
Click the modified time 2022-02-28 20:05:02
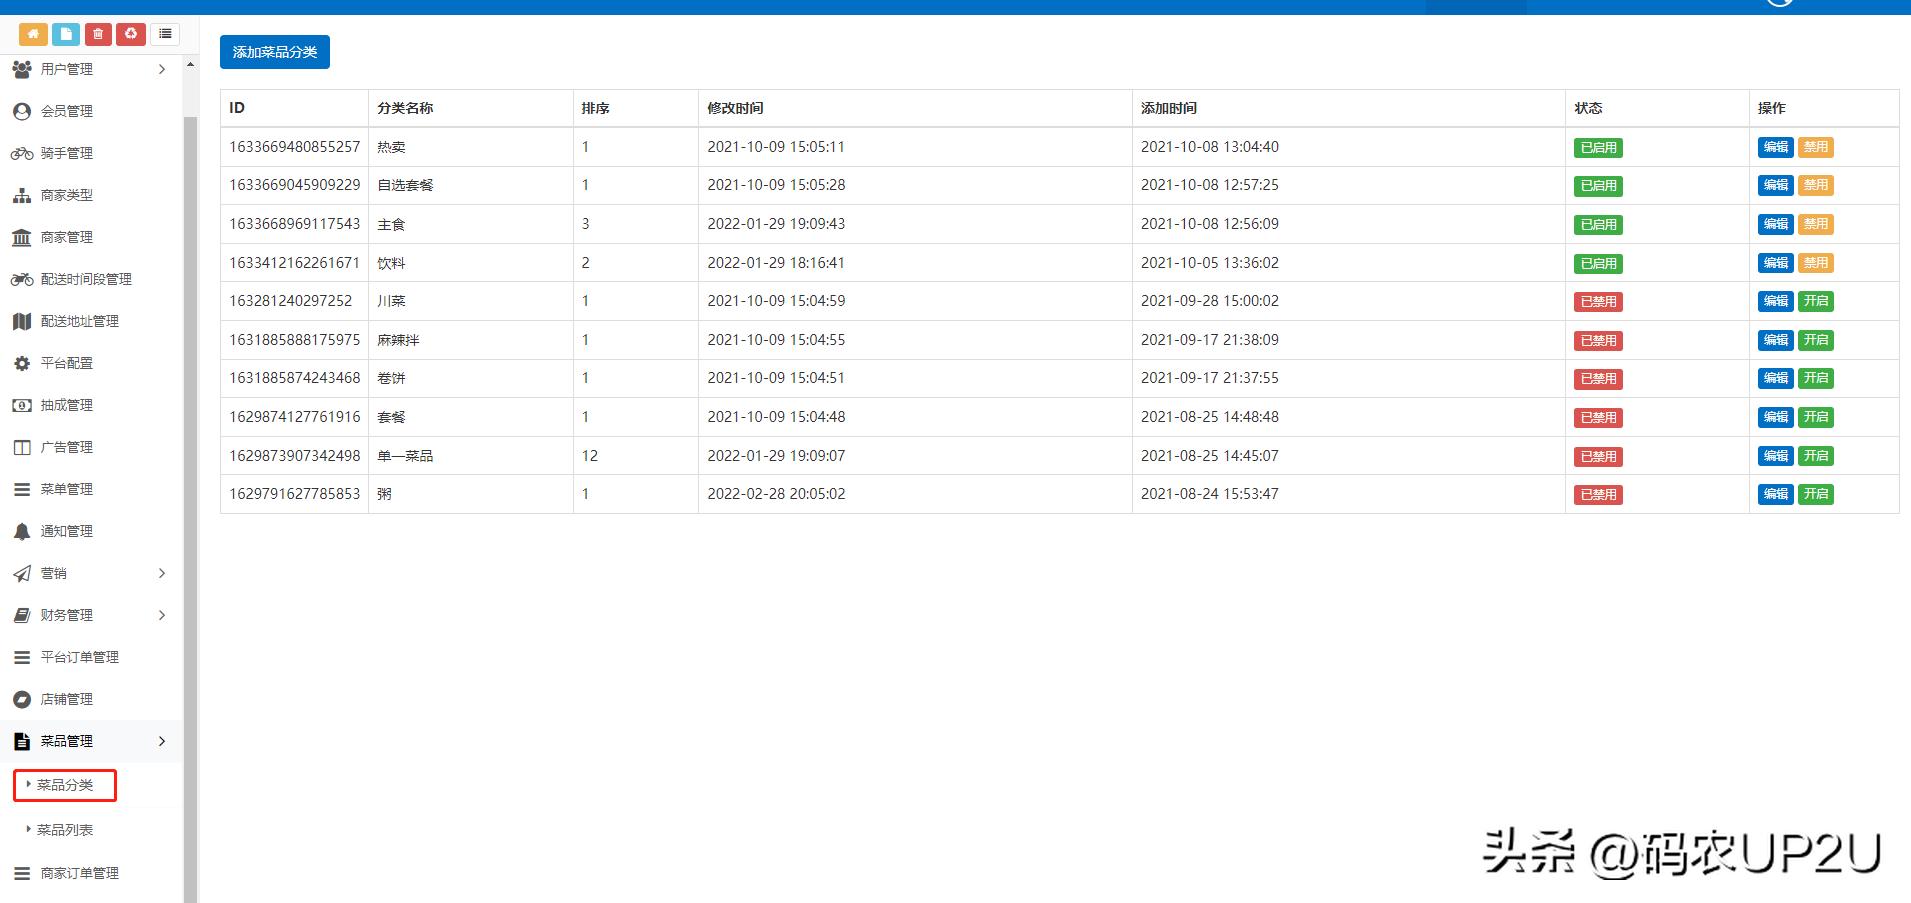click(x=776, y=494)
